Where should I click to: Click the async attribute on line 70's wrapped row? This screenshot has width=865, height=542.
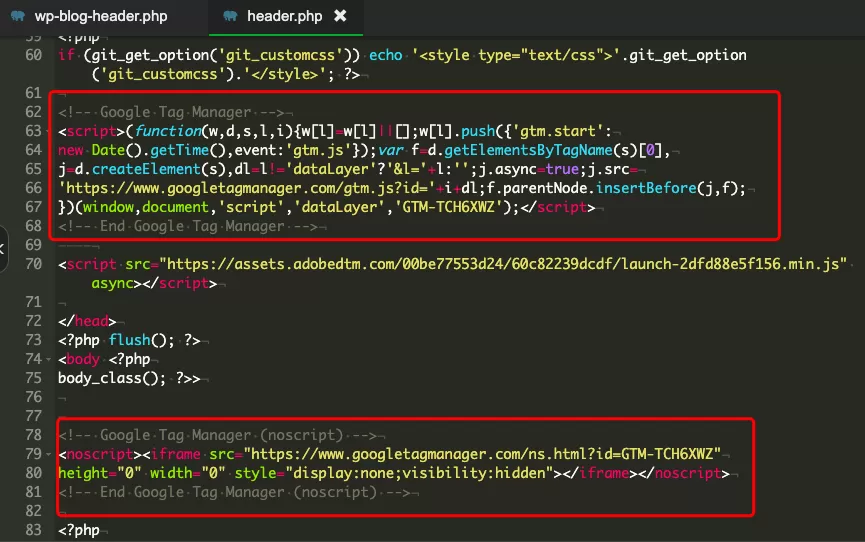[113, 284]
